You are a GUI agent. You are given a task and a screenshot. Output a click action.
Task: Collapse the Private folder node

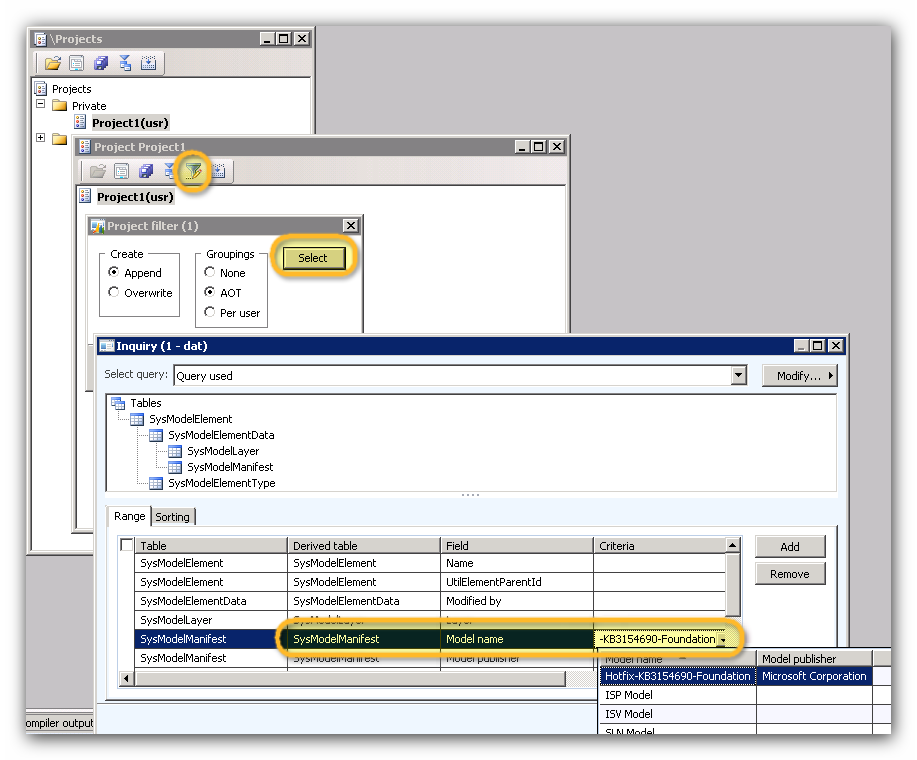pos(41,104)
